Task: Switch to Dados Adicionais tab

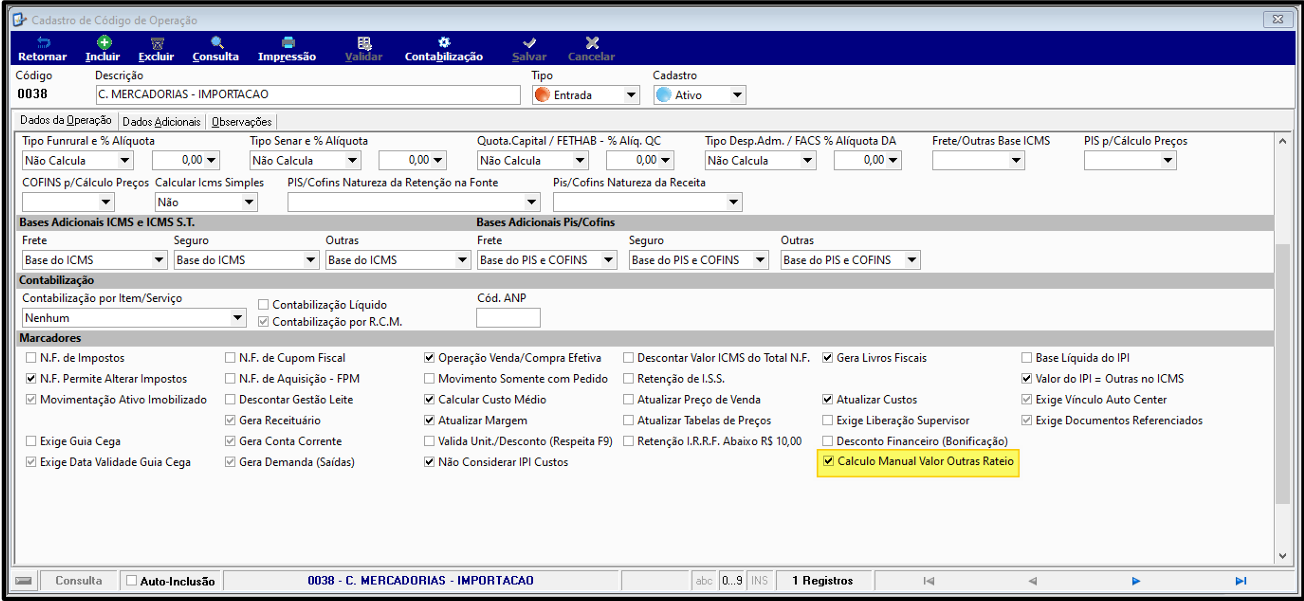Action: point(161,121)
